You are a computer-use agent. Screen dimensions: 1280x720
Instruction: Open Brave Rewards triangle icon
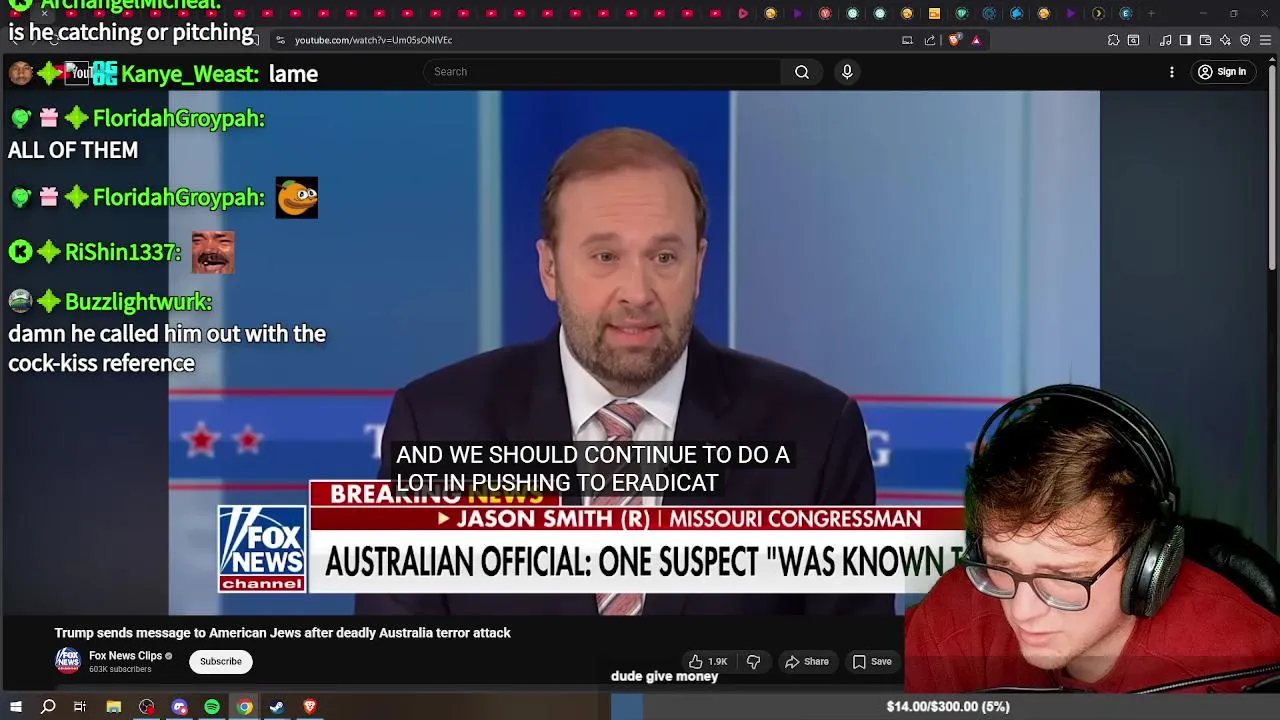[976, 40]
